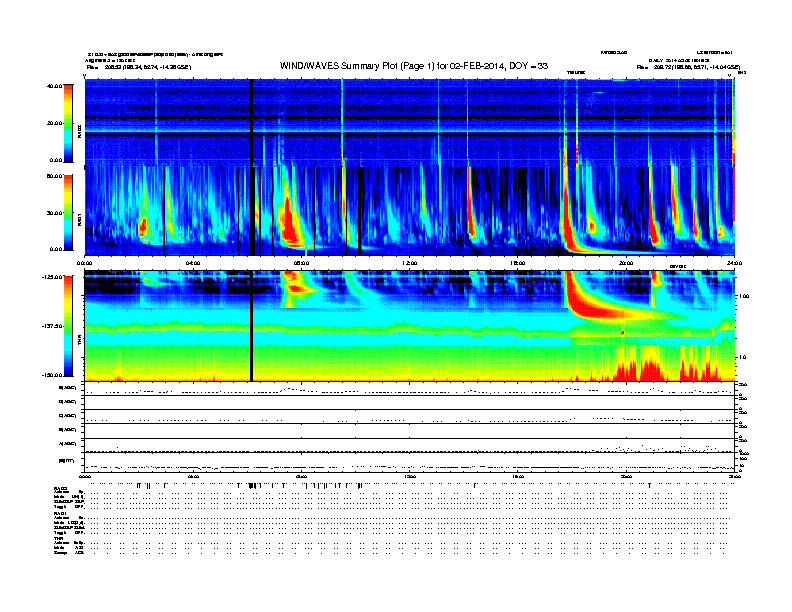Click the -150.00 label on TNR scale
The height and width of the screenshot is (612, 792).
coord(52,375)
